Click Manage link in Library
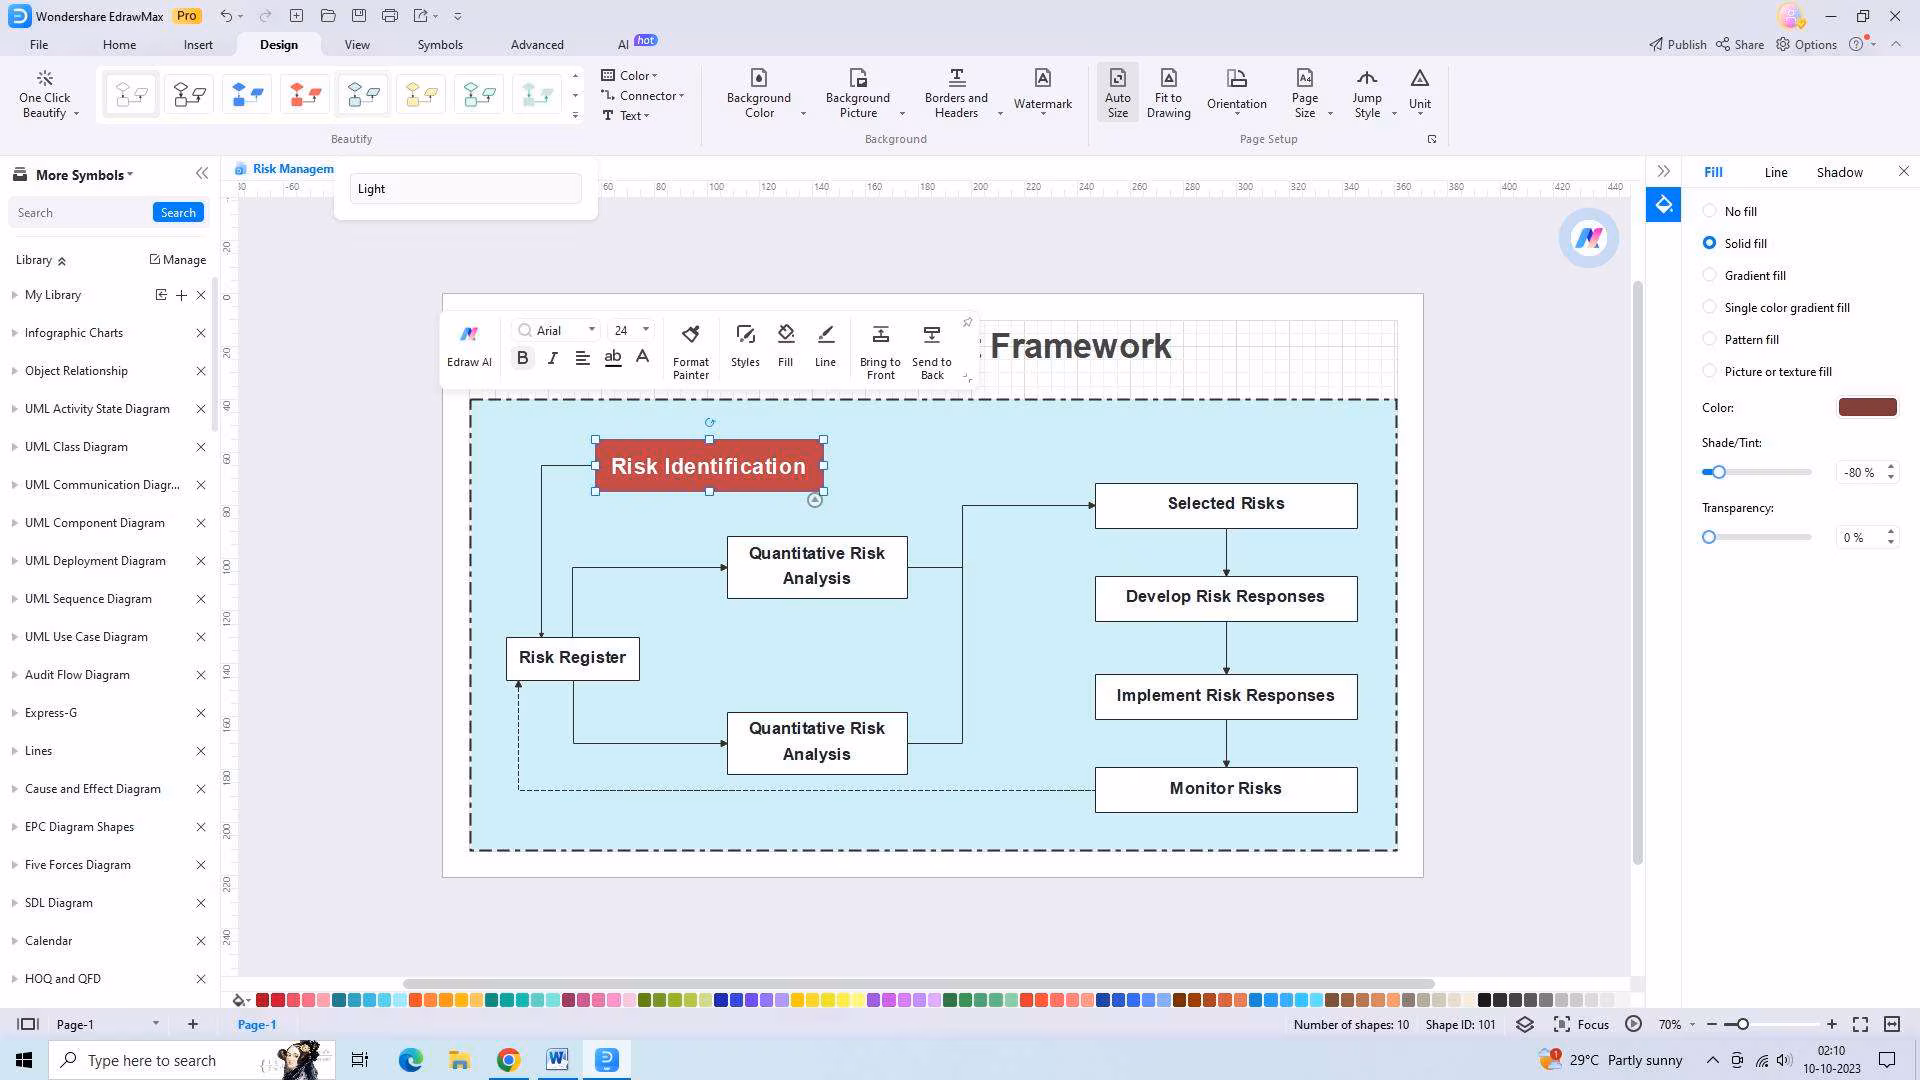The width and height of the screenshot is (1920, 1080). click(178, 260)
